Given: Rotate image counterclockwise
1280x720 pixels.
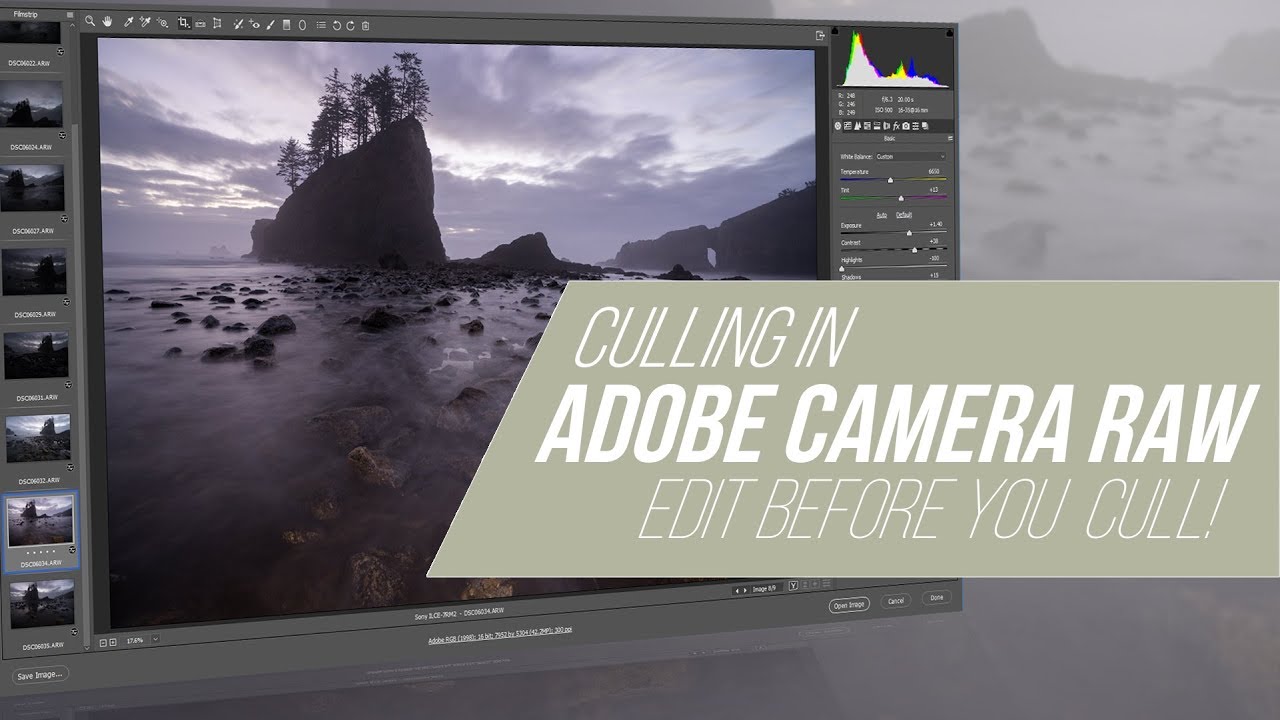Looking at the screenshot, I should point(337,25).
